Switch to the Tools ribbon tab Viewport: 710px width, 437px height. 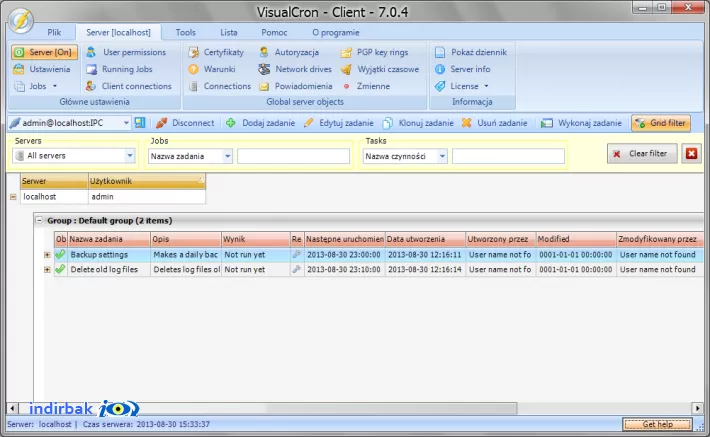[186, 32]
